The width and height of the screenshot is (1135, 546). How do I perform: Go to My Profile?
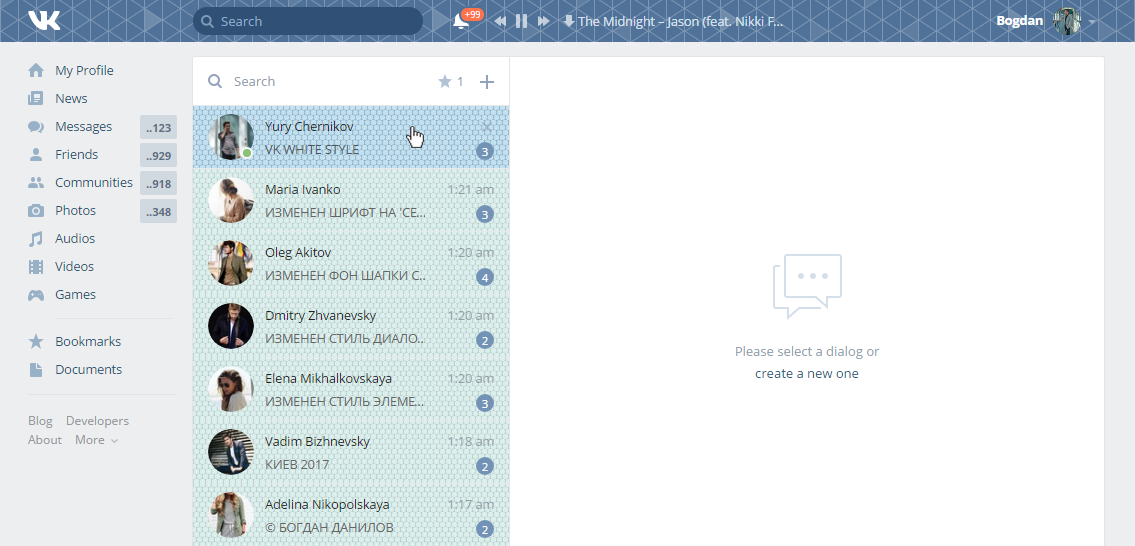coord(84,70)
